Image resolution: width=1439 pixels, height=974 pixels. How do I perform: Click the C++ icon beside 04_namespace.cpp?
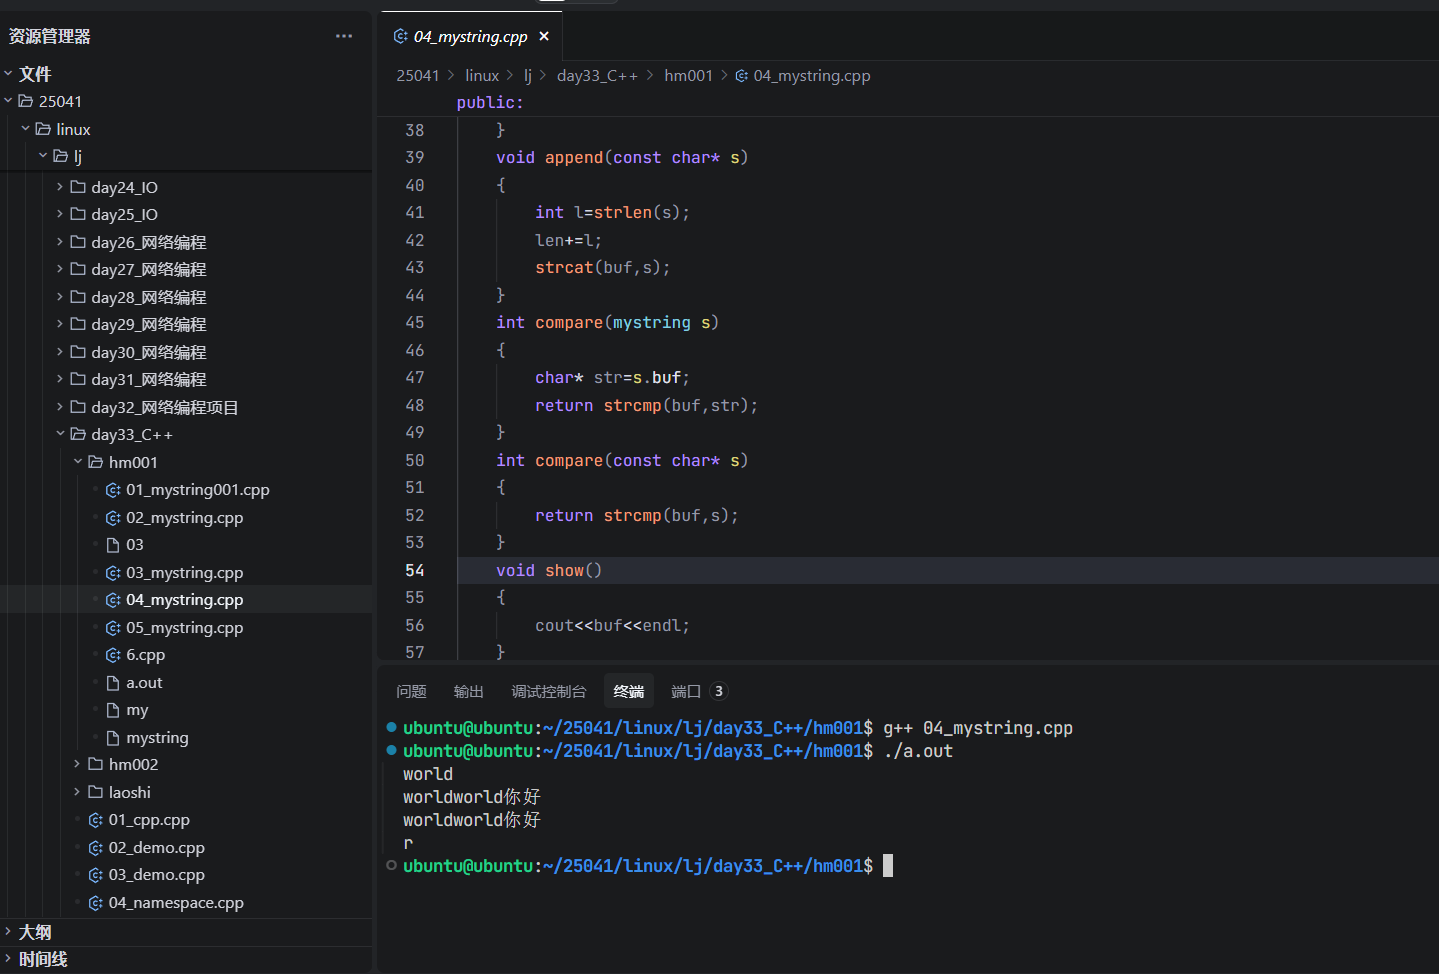click(x=96, y=903)
